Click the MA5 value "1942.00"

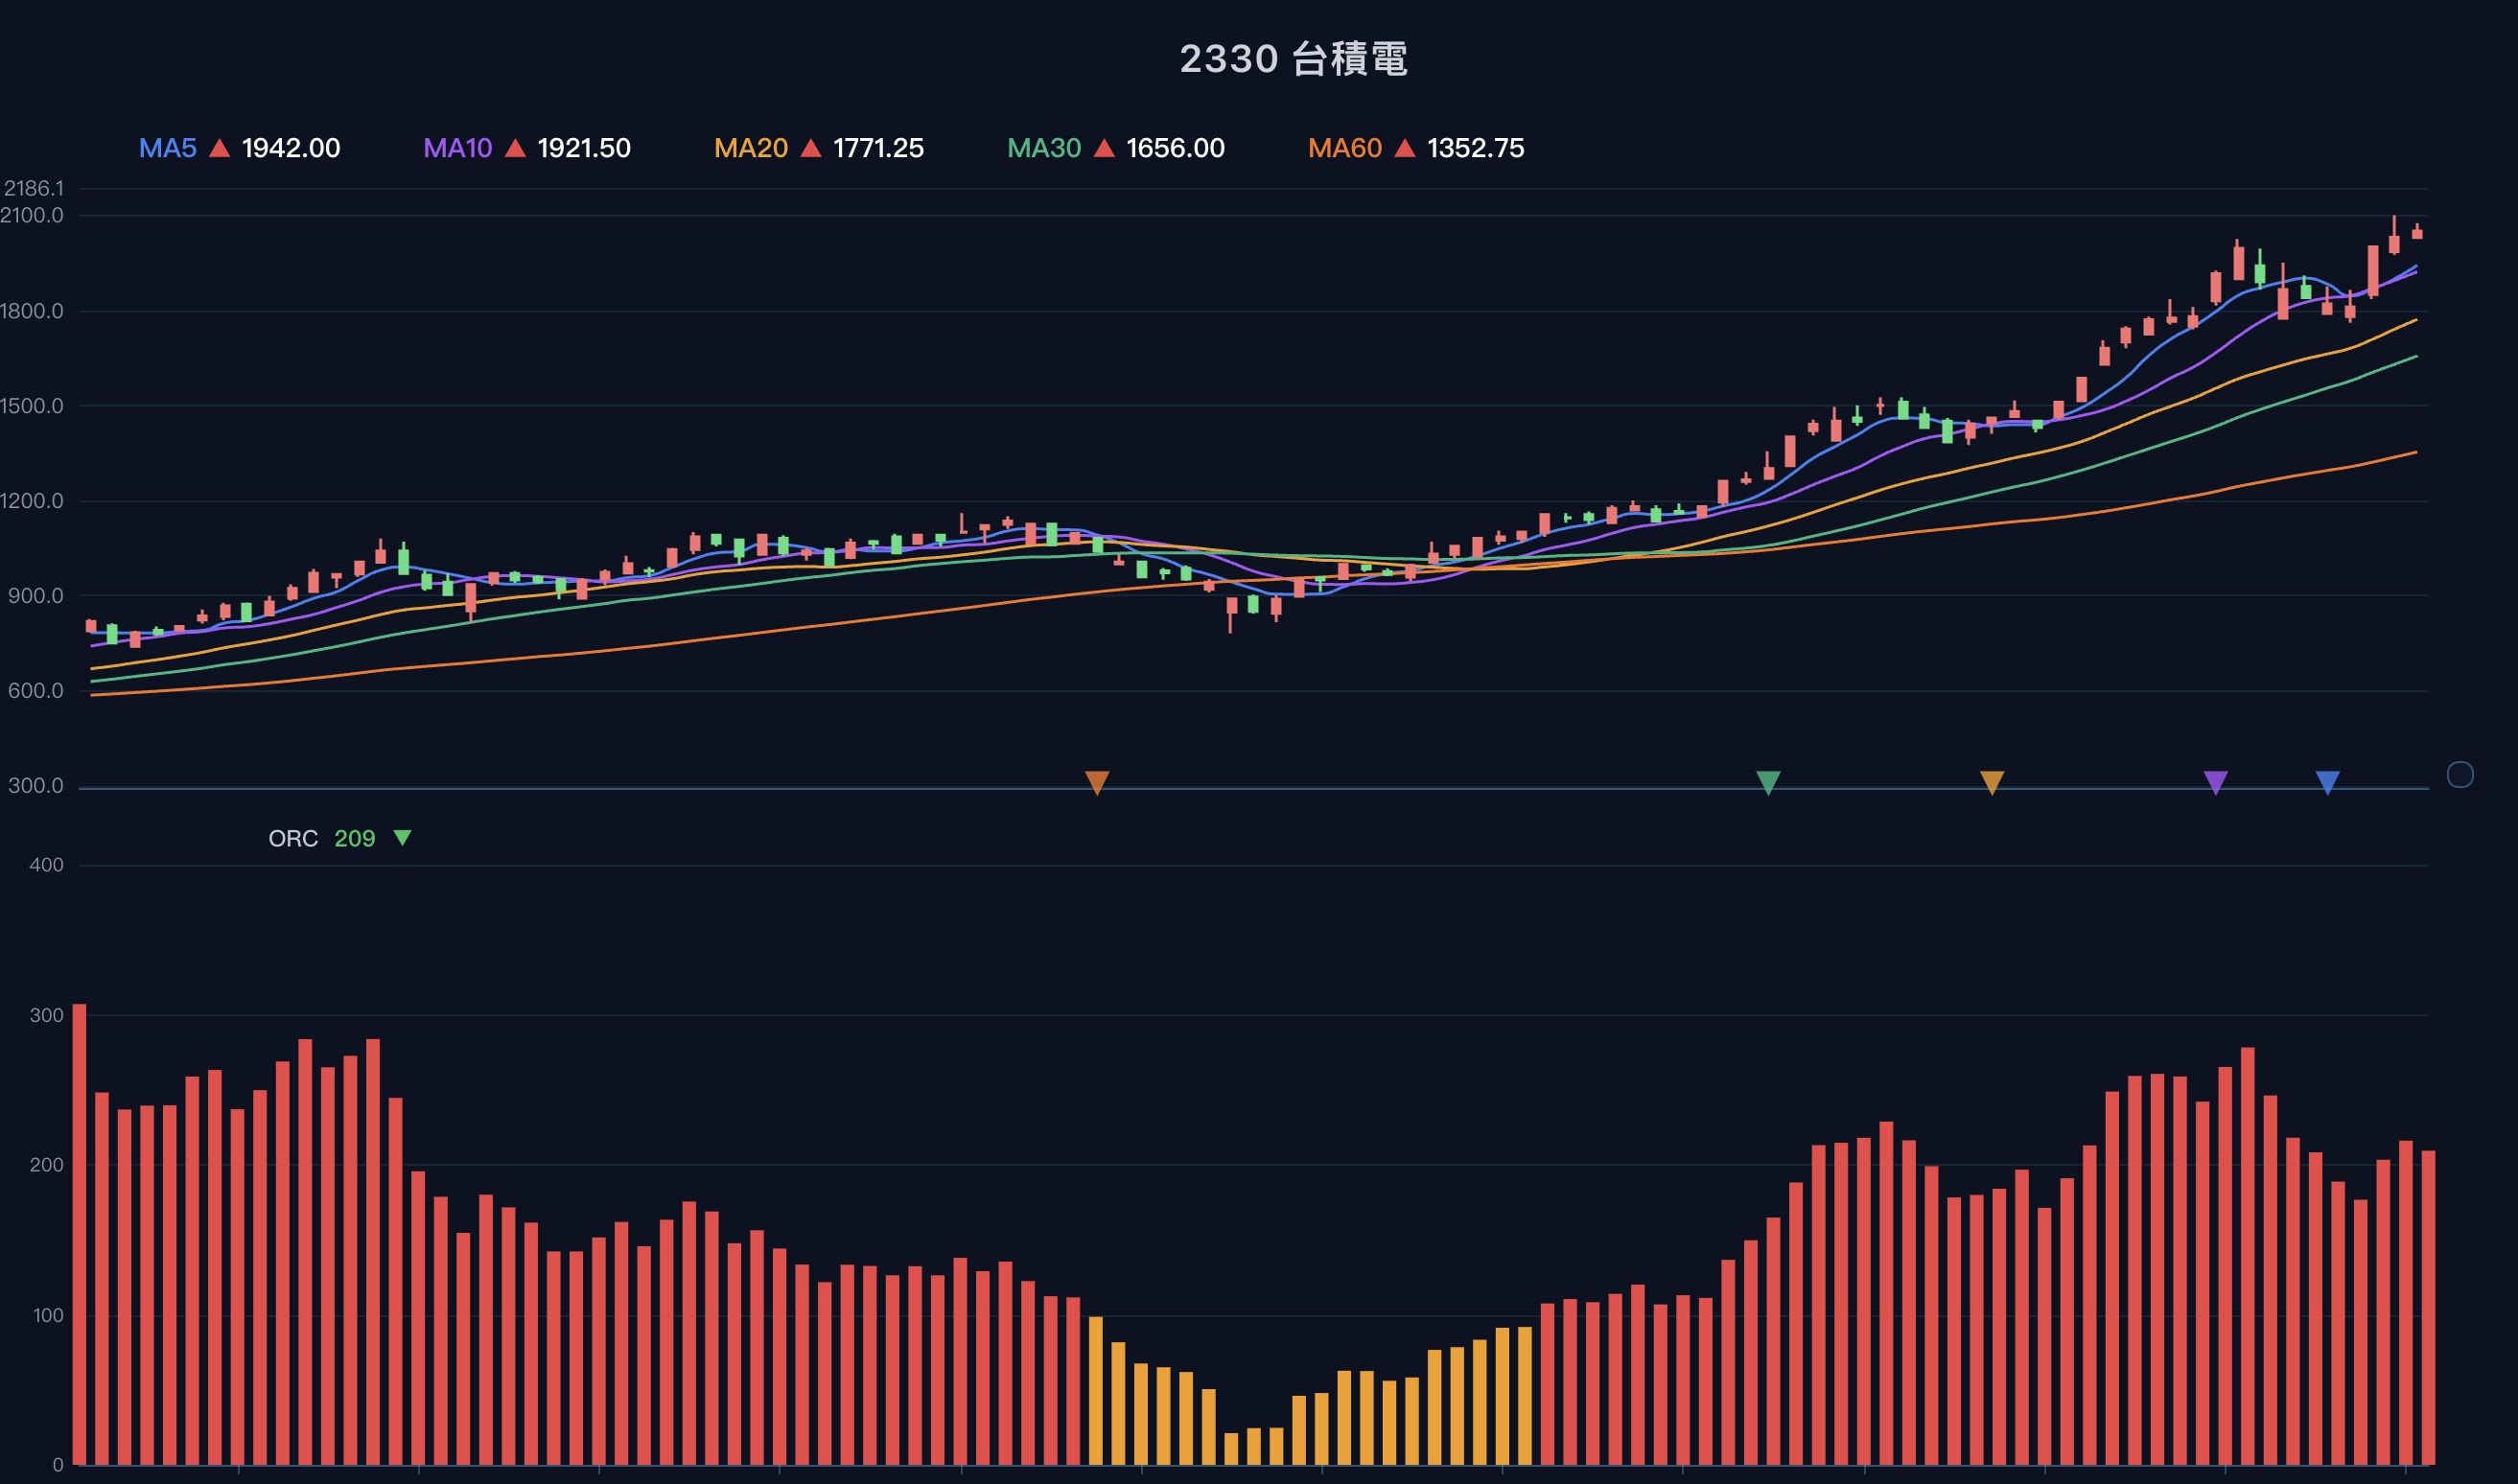291,149
